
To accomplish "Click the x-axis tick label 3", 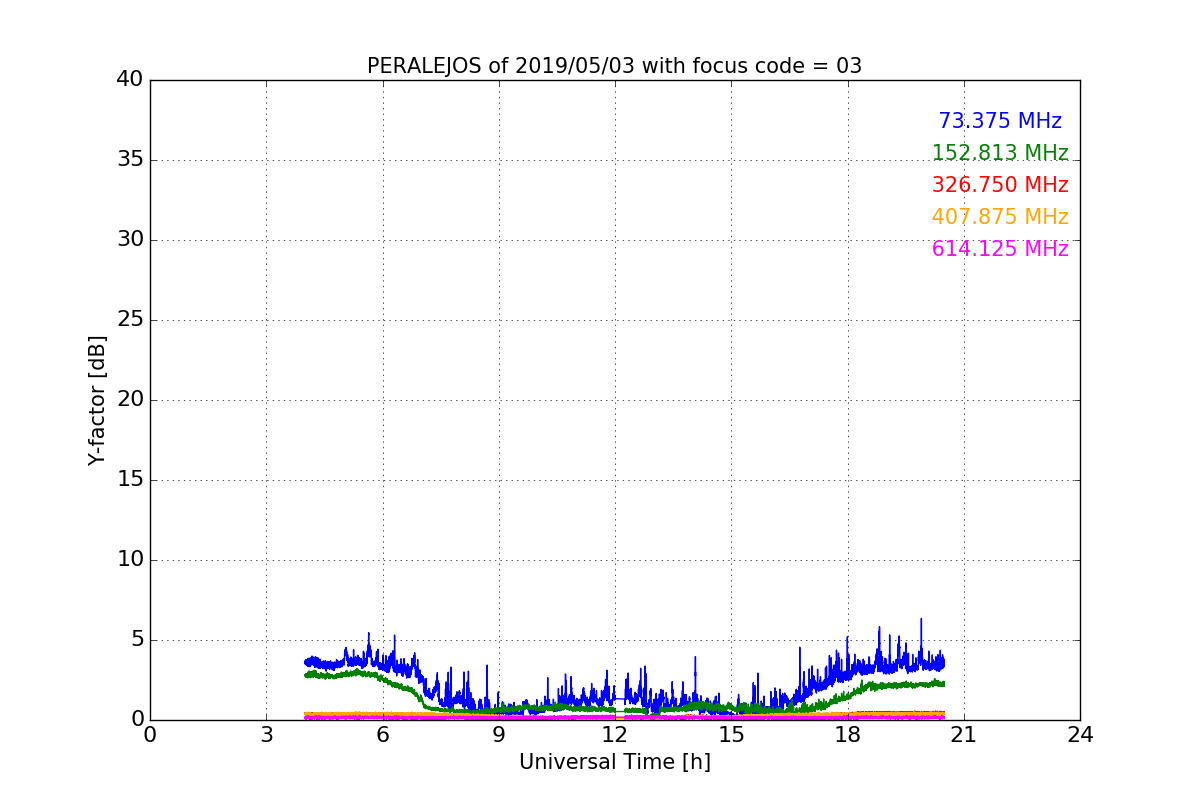I will (x=266, y=735).
